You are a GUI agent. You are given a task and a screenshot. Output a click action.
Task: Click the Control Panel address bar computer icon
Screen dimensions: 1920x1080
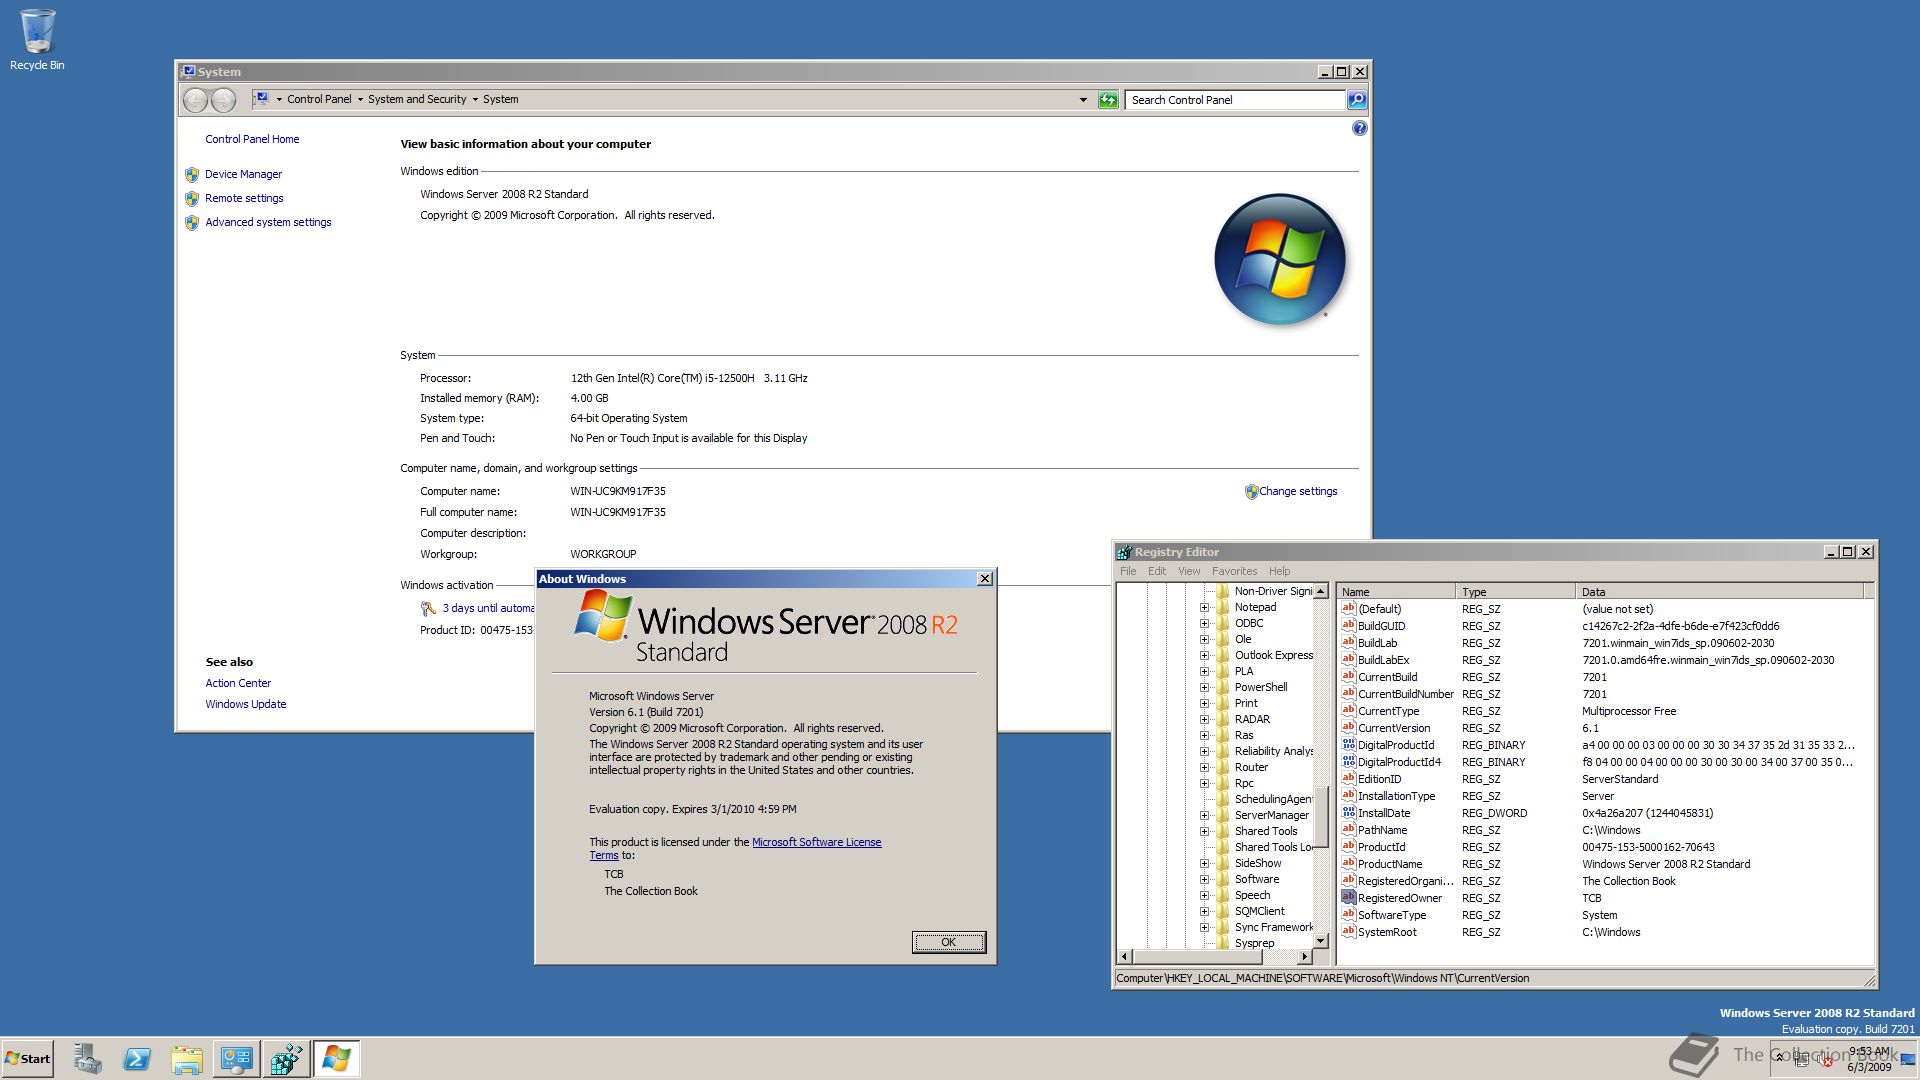[261, 99]
